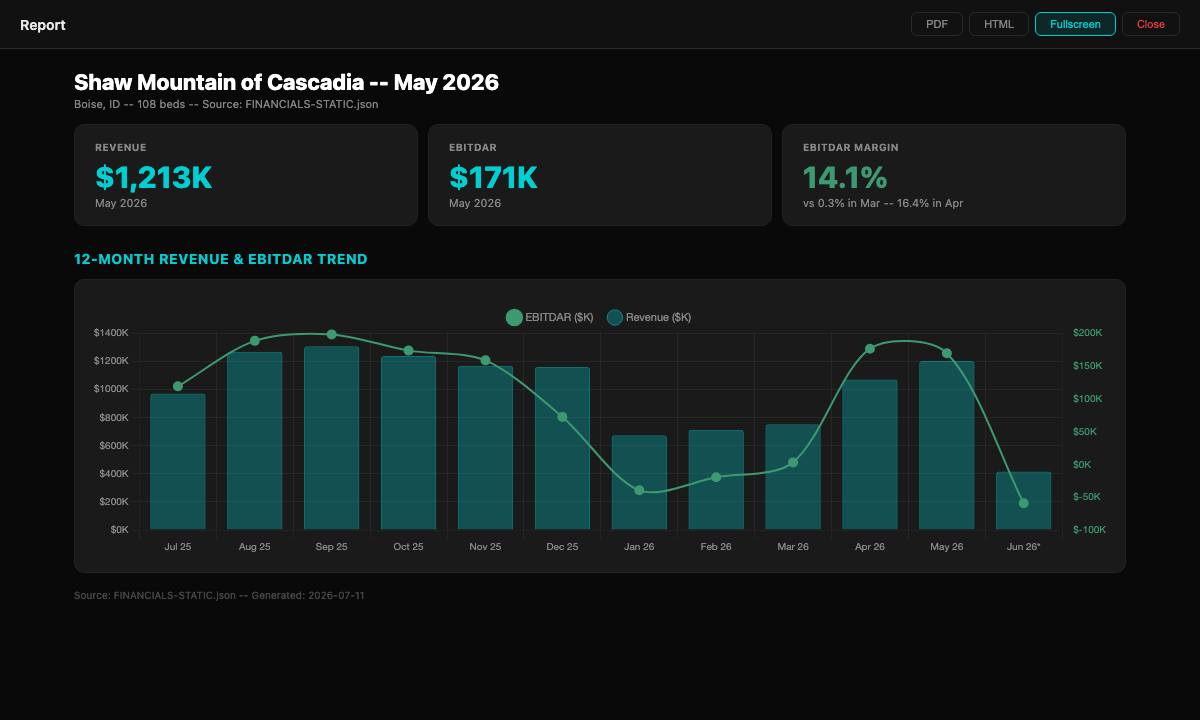
Task: Click the Jan 26 x-axis label
Action: (x=639, y=547)
